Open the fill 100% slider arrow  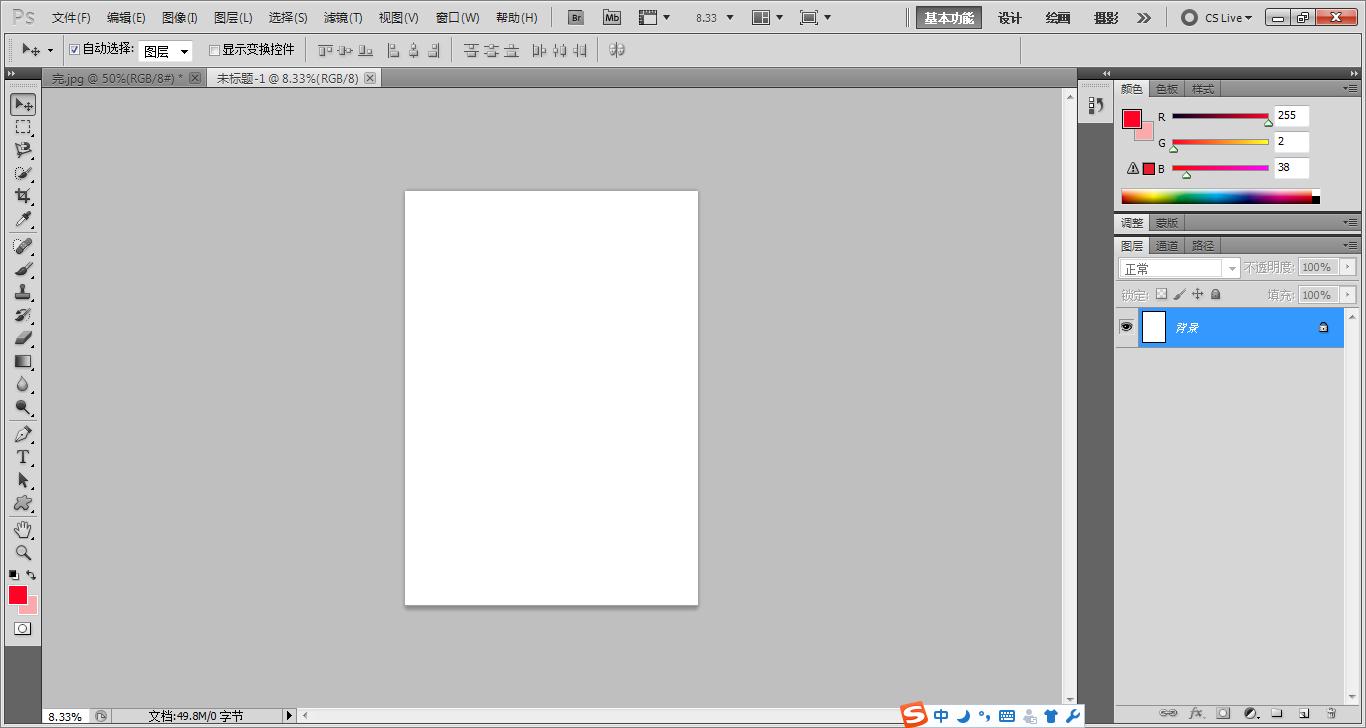click(x=1348, y=295)
